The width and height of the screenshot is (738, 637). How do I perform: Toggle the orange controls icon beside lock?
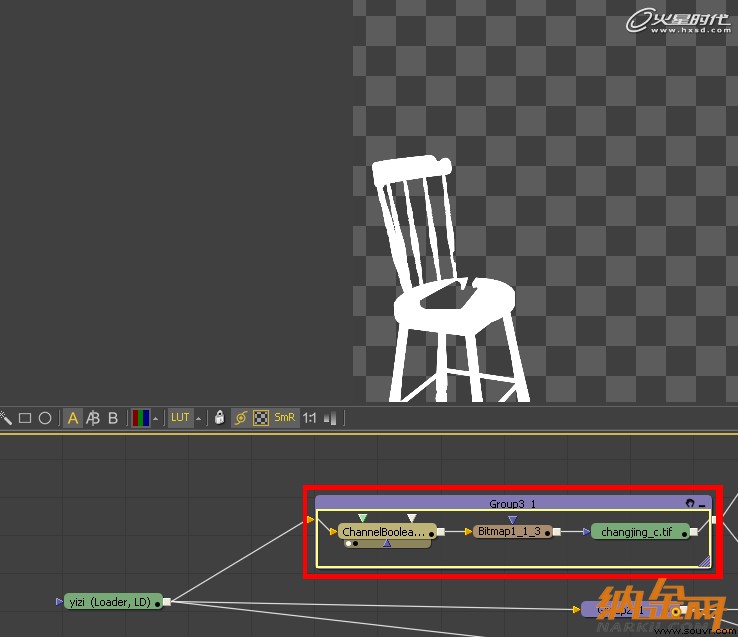(x=241, y=418)
